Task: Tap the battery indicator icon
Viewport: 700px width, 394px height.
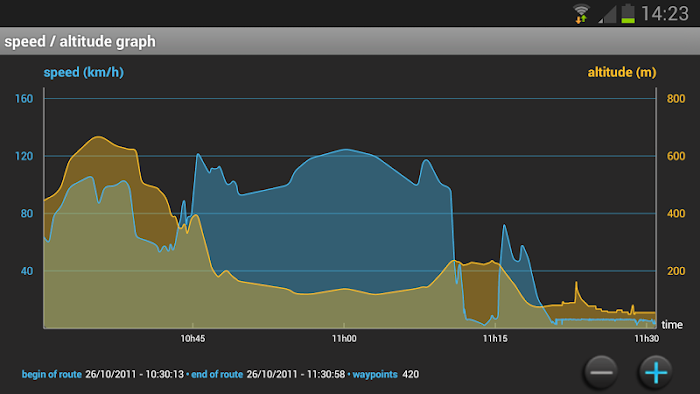Action: tap(628, 13)
